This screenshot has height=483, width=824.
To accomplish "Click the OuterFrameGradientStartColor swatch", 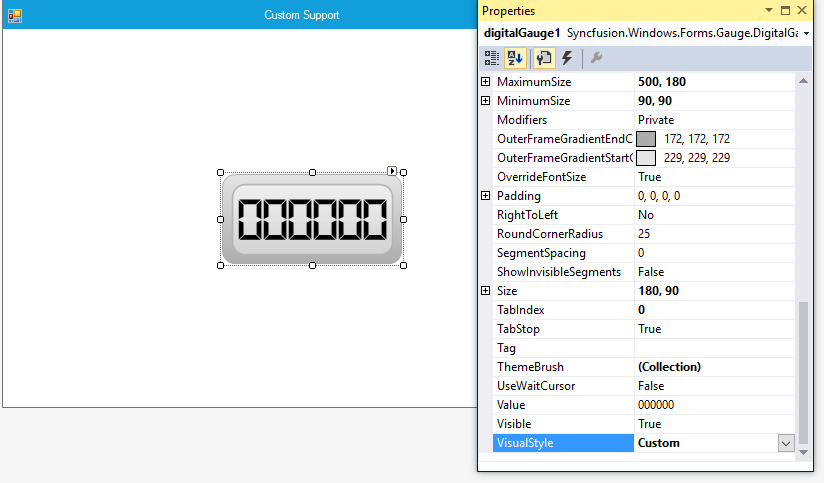I will coord(646,158).
